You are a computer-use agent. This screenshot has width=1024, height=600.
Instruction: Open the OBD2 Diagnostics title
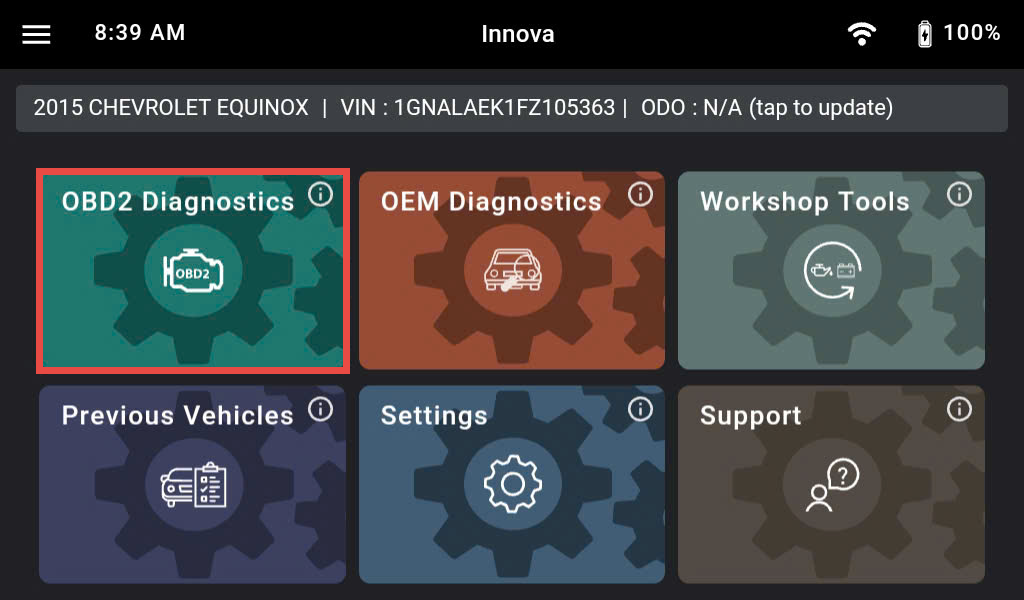(x=178, y=202)
